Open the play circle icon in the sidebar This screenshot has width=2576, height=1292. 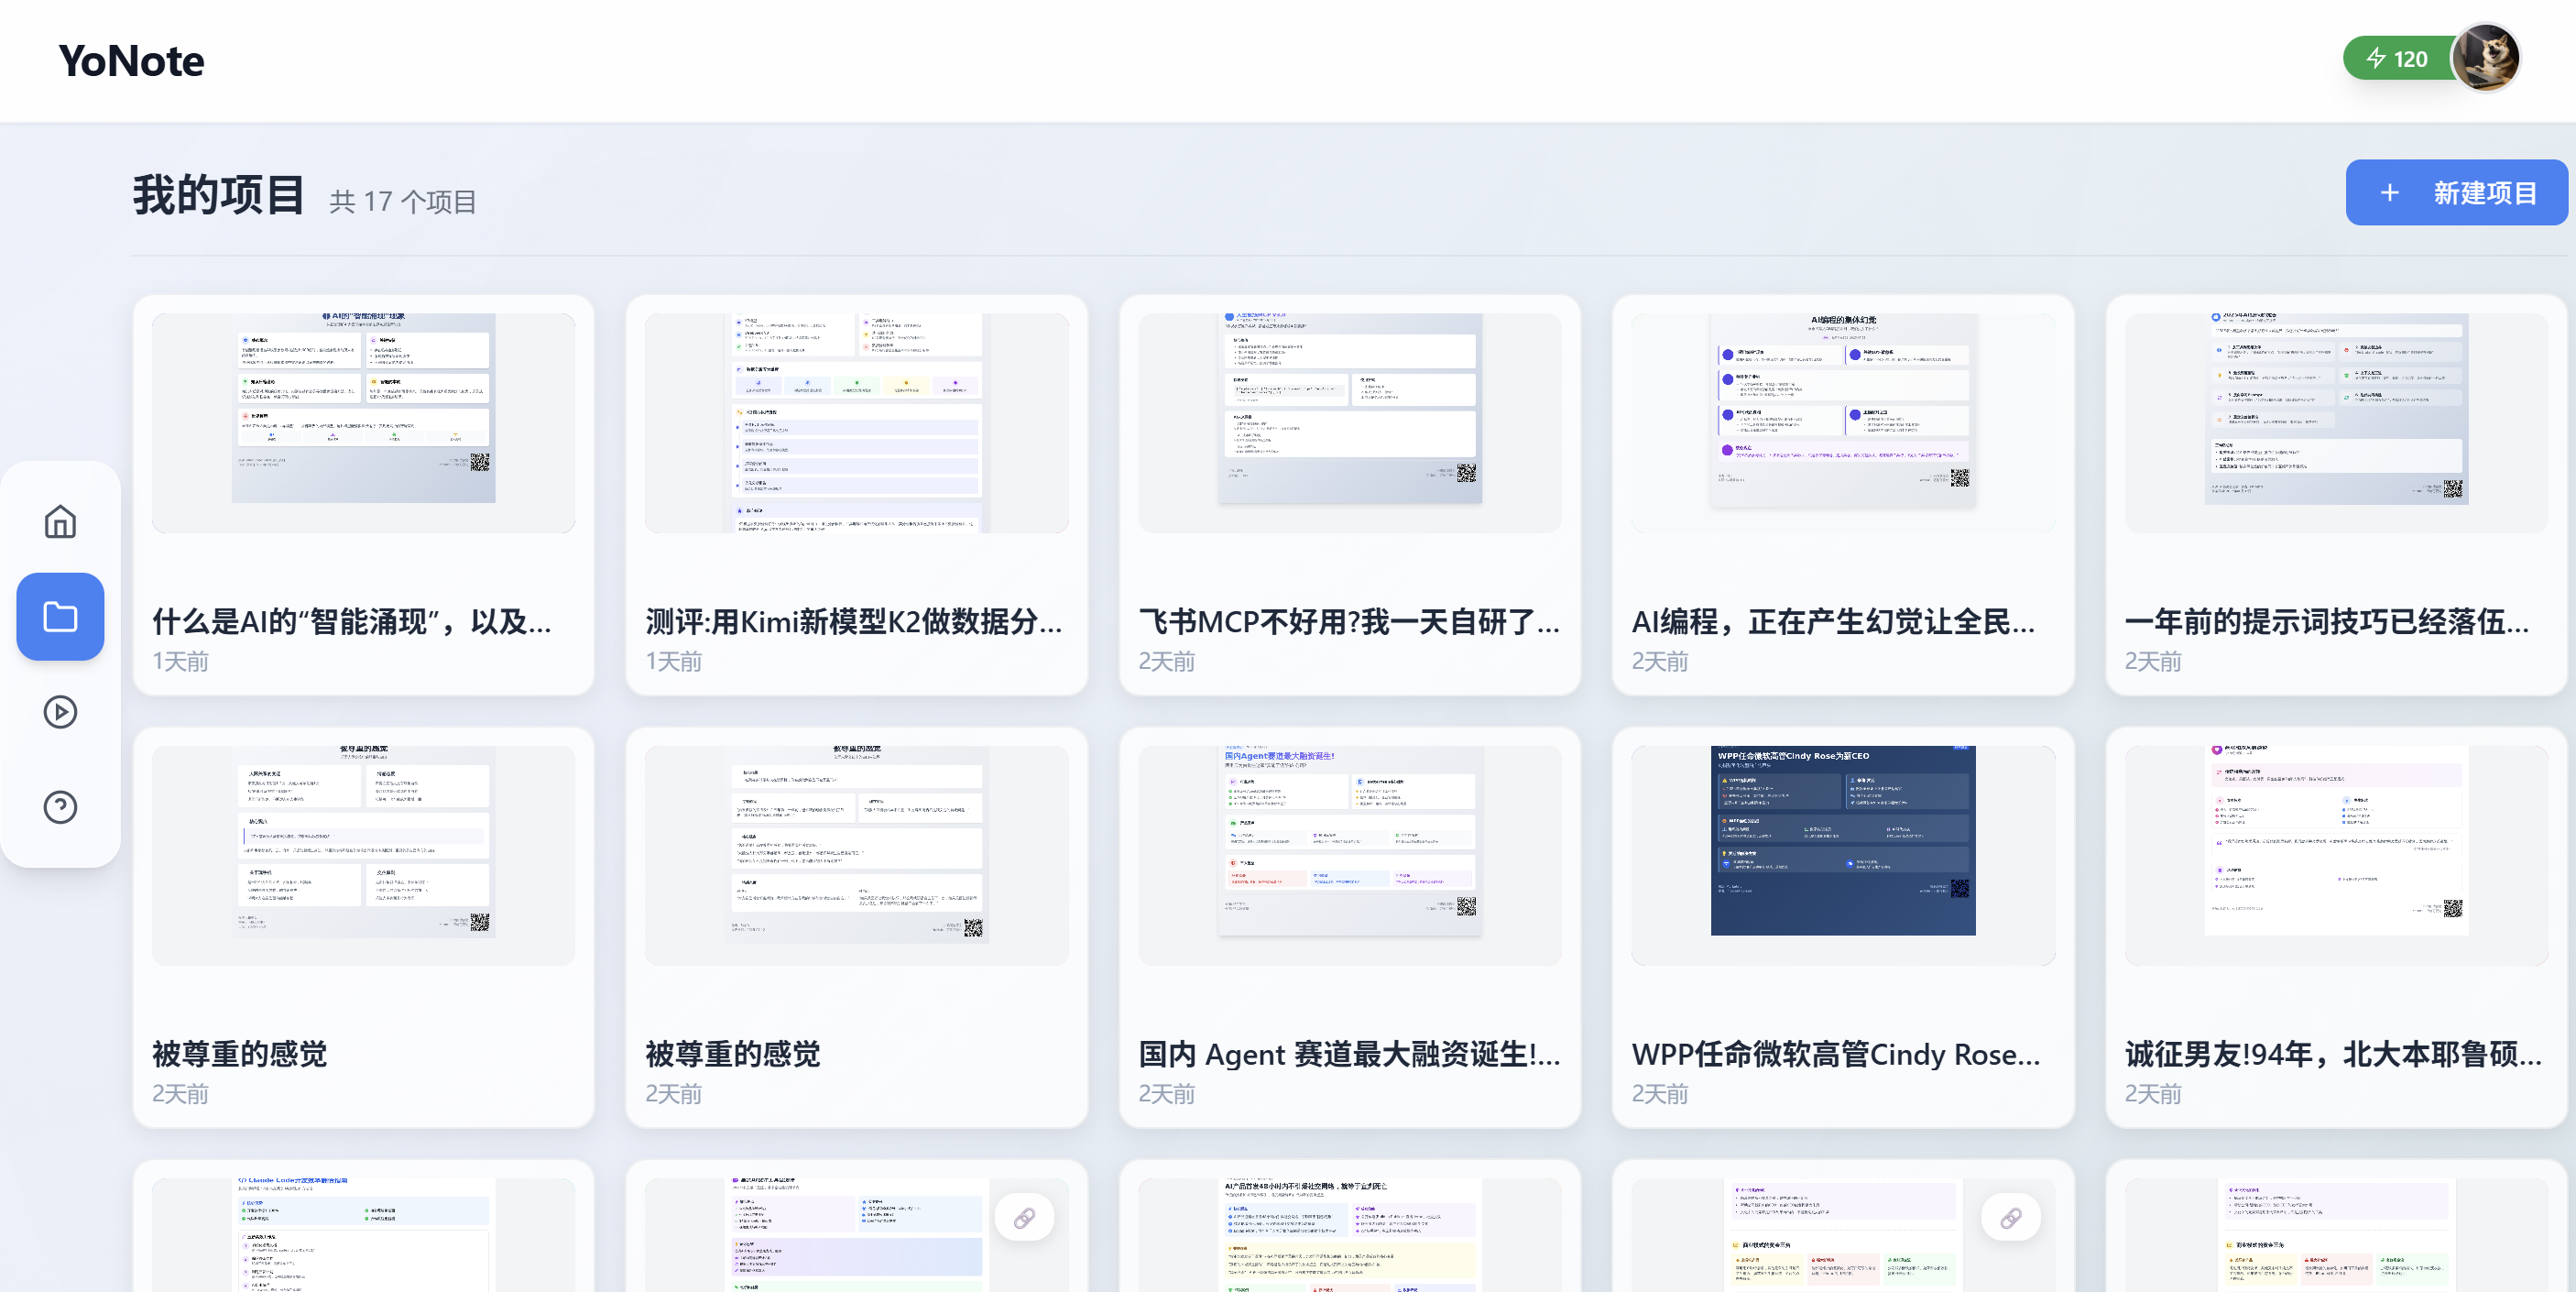click(60, 712)
